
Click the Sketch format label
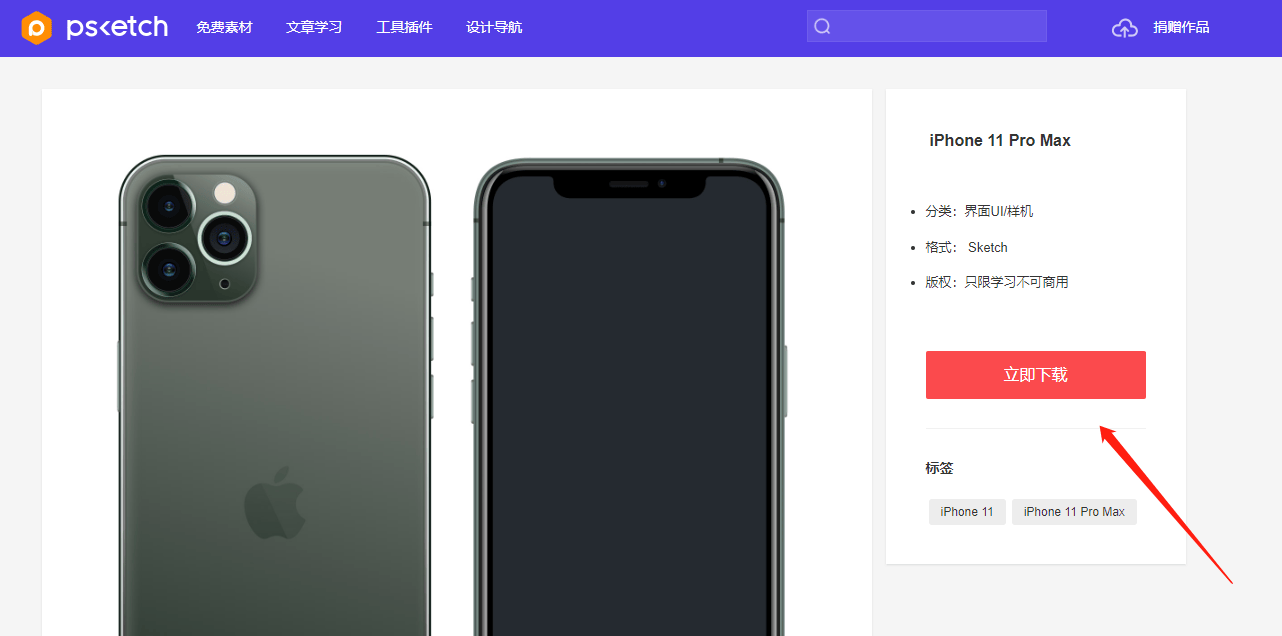click(x=988, y=247)
